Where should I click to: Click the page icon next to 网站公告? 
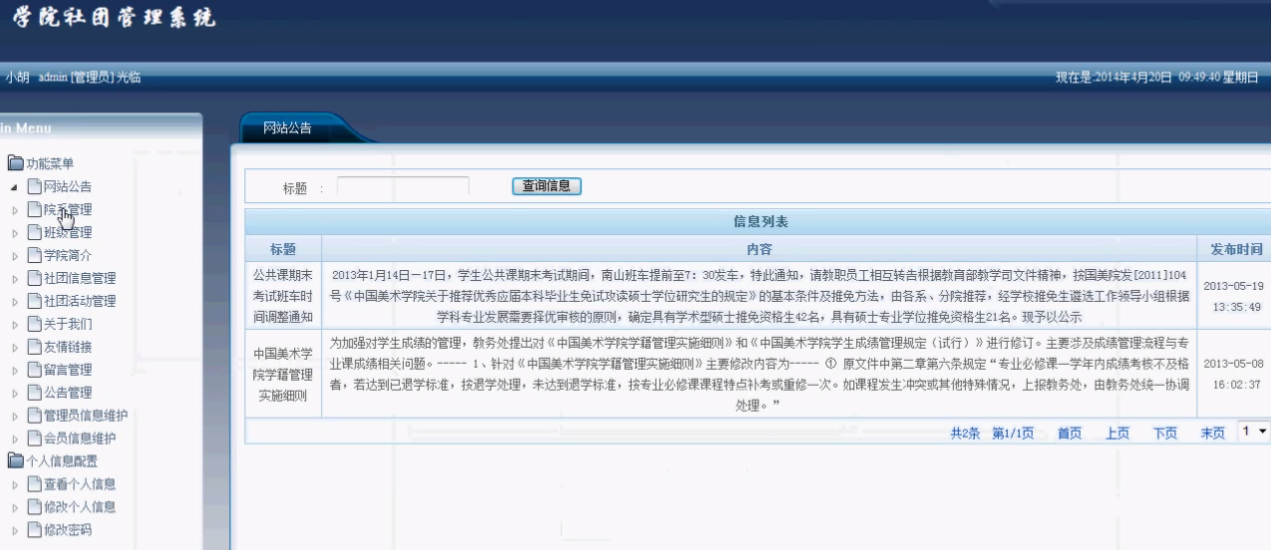[35, 187]
